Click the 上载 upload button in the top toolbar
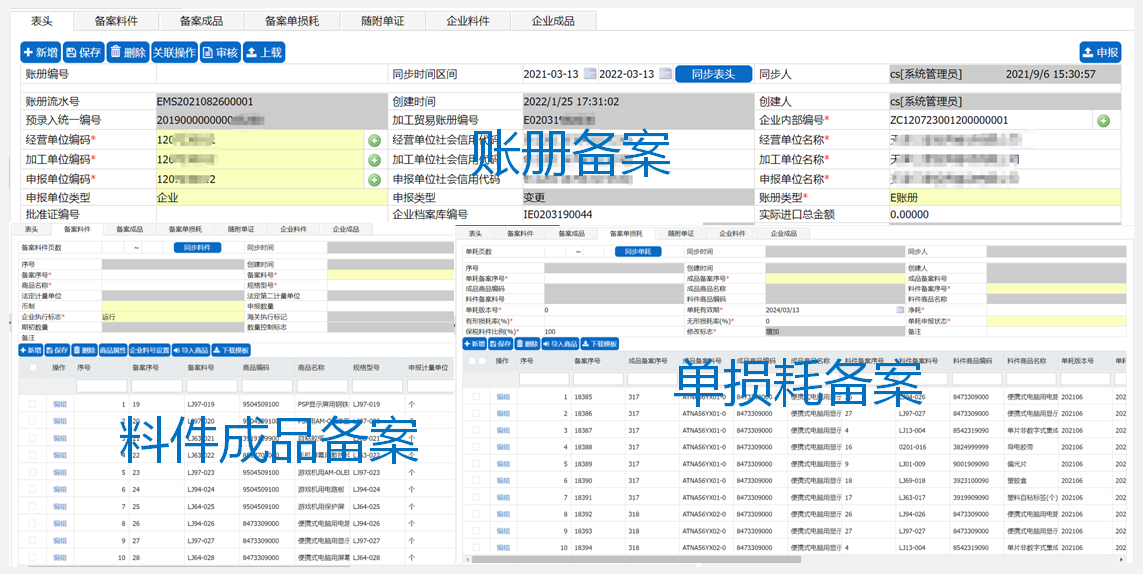This screenshot has height=574, width=1143. click(263, 52)
